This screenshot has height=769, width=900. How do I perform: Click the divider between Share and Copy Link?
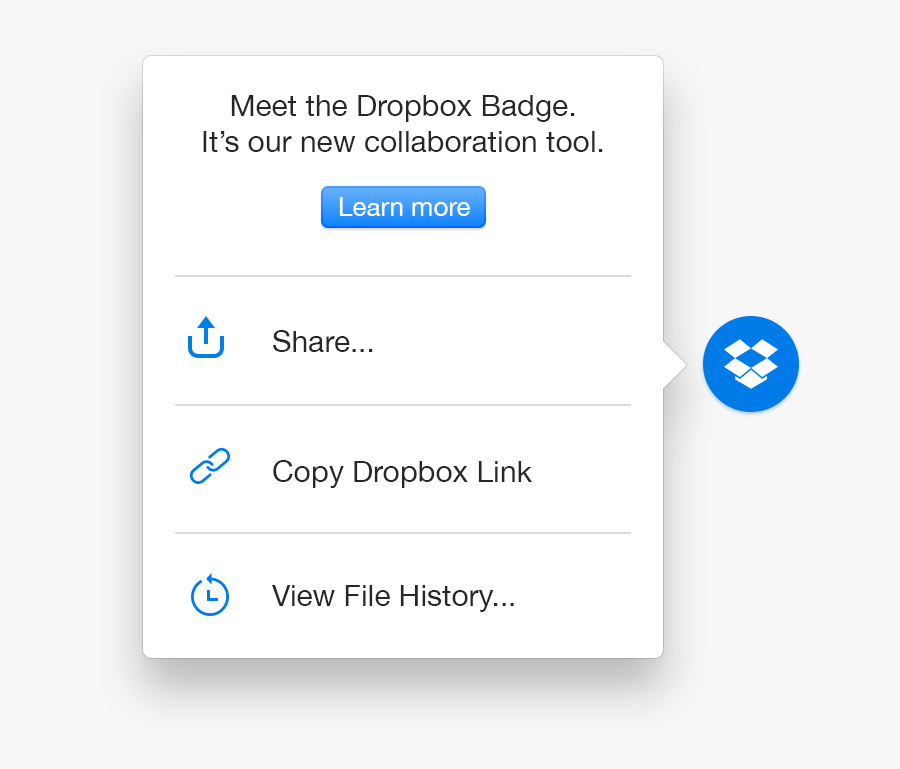pyautogui.click(x=402, y=405)
